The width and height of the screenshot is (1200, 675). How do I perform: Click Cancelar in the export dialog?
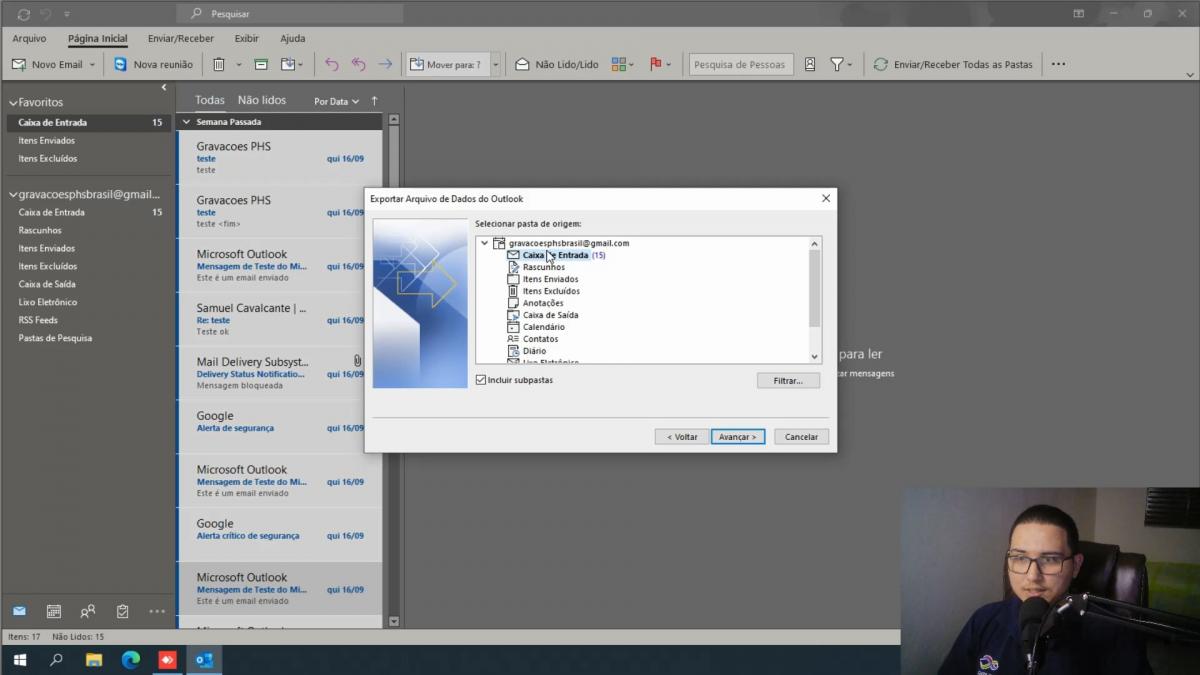[801, 437]
